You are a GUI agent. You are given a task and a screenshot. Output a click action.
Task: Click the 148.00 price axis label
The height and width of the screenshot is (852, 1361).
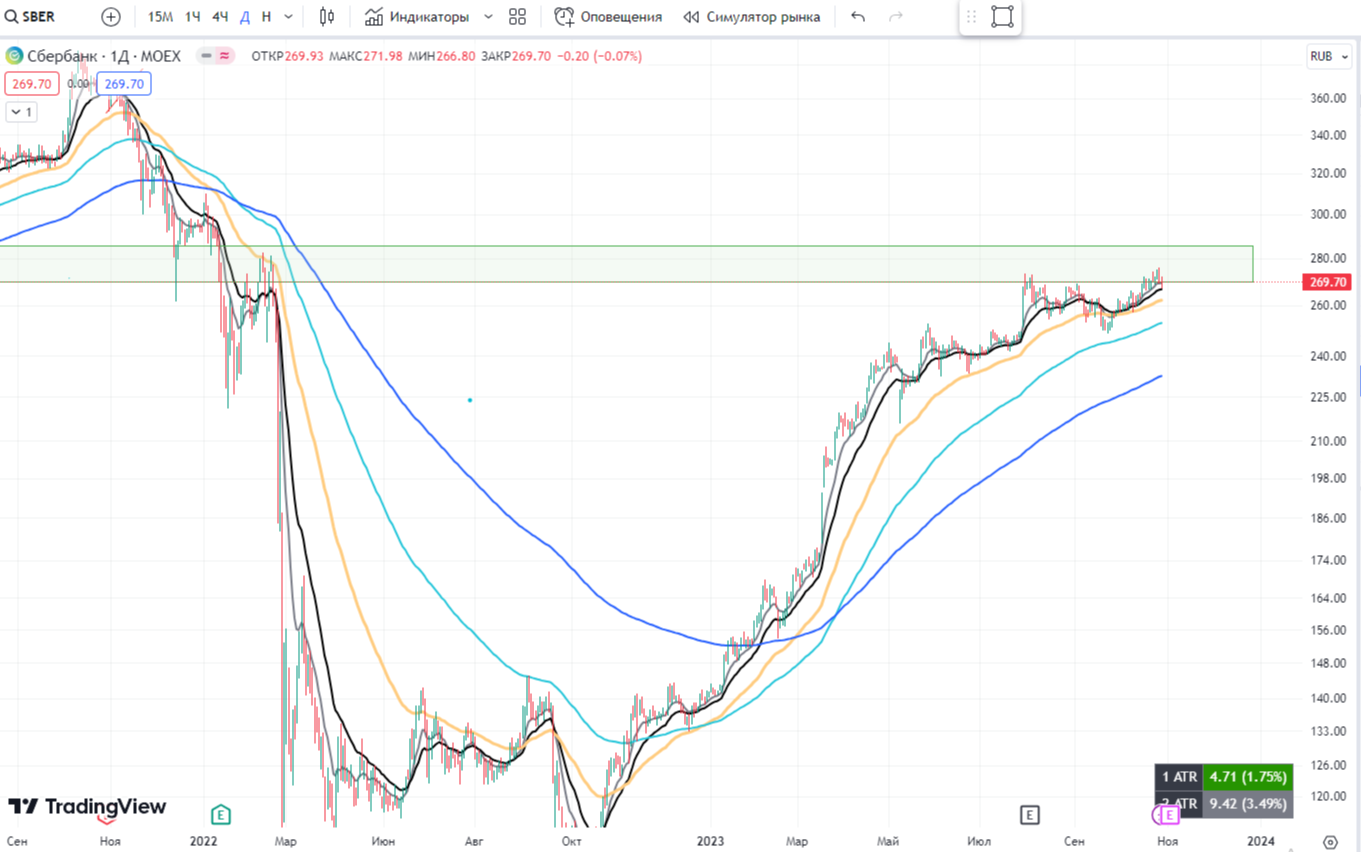pyautogui.click(x=1329, y=663)
